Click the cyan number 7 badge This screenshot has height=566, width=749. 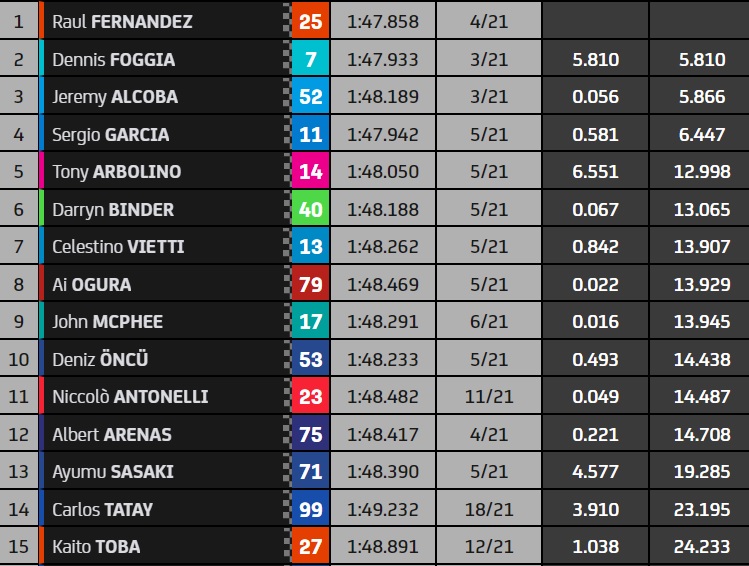coord(310,59)
